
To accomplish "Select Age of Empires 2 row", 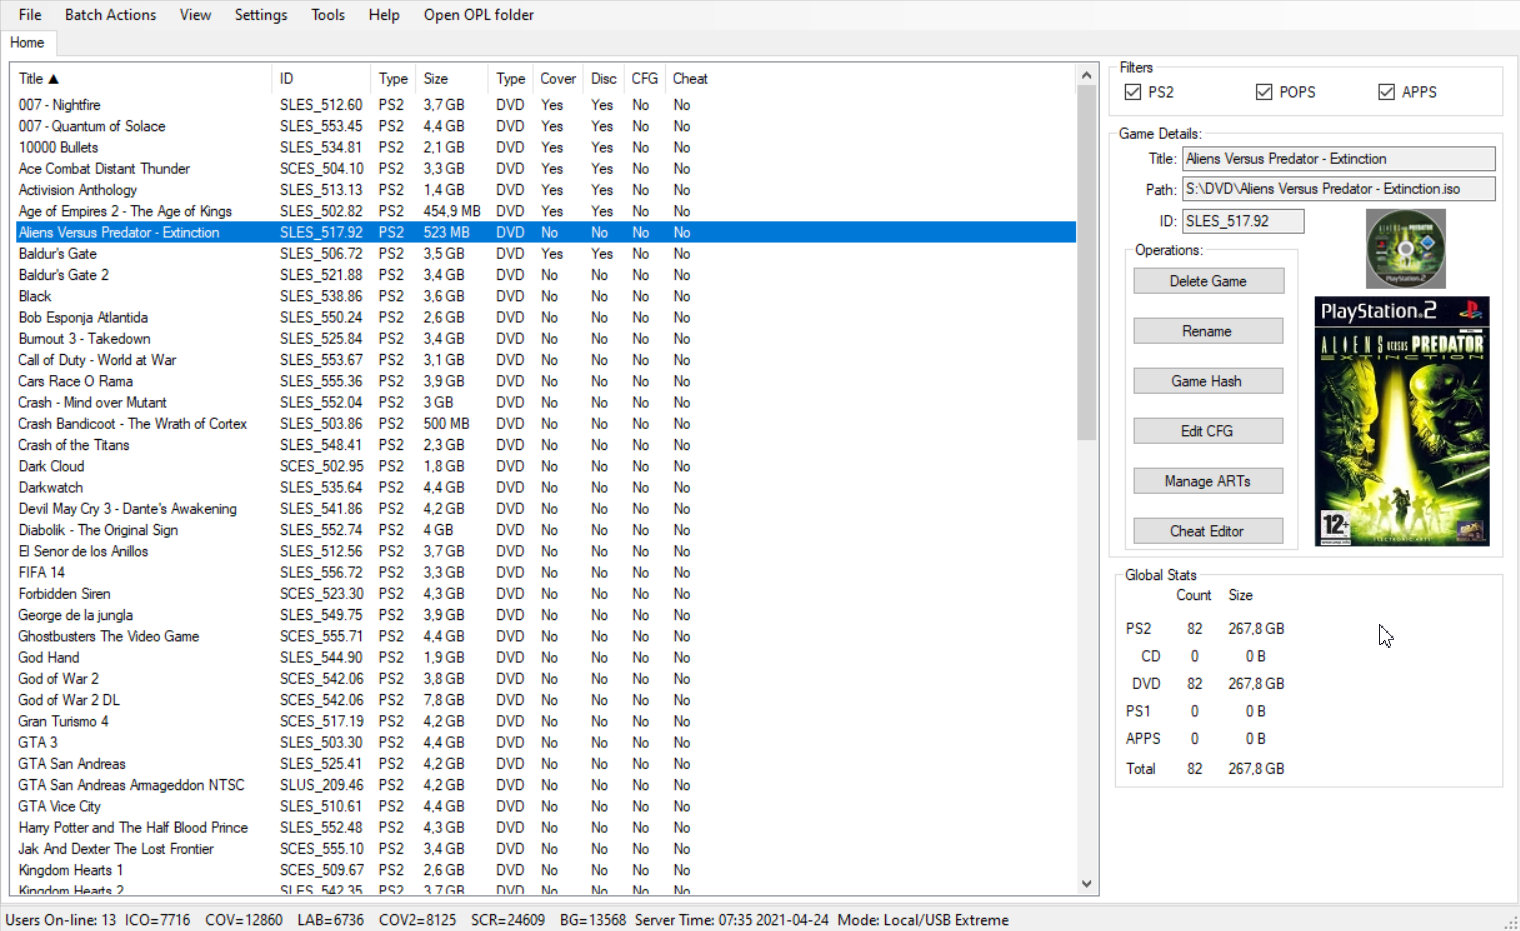I will 545,211.
